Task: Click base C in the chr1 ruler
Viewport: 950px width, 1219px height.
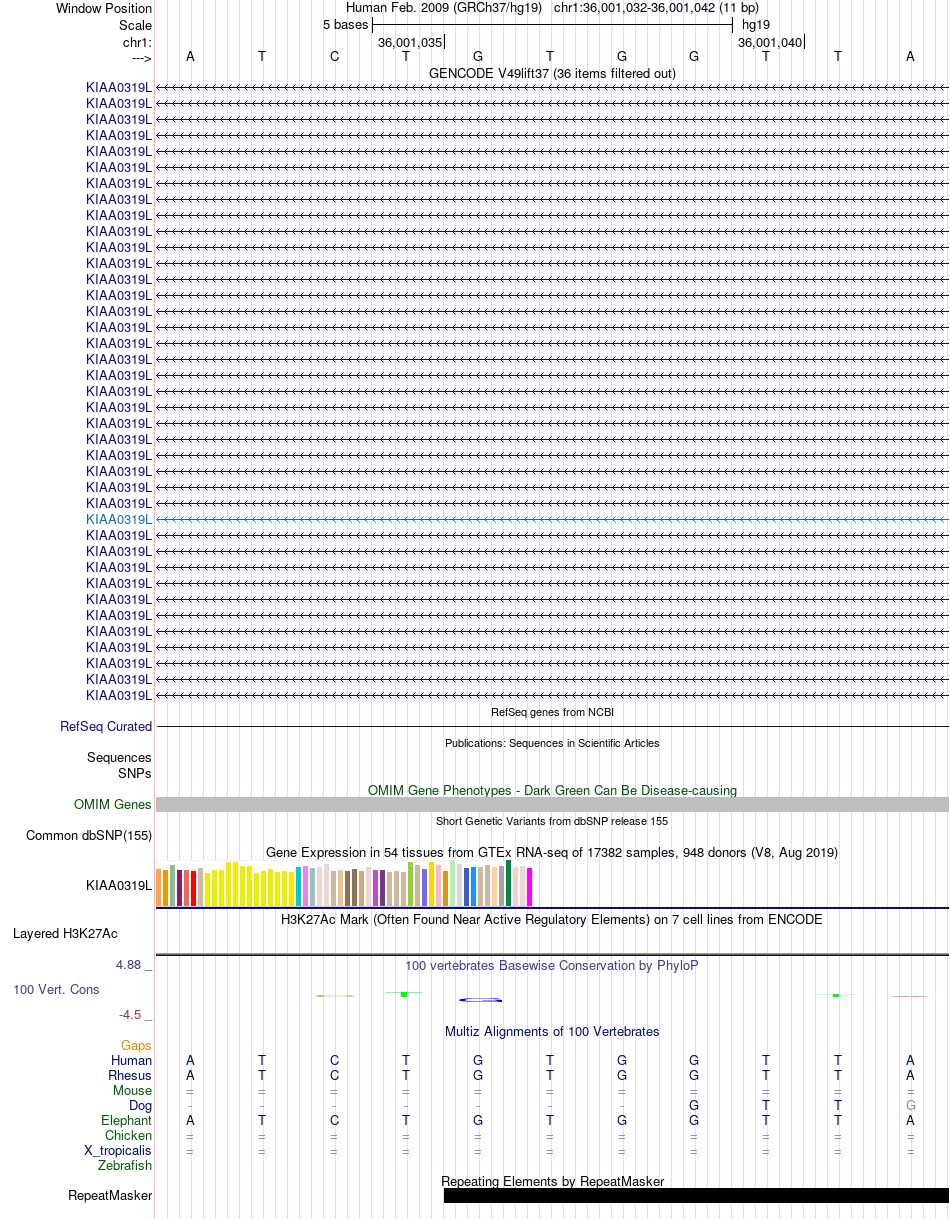Action: tap(334, 56)
